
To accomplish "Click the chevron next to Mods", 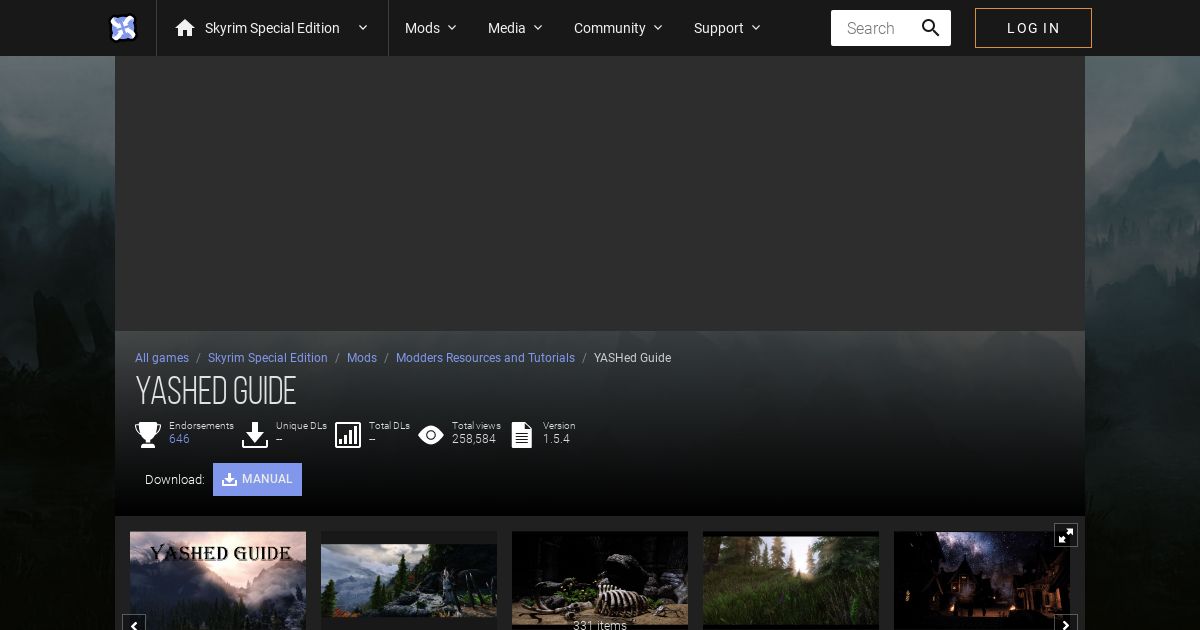I will (452, 28).
